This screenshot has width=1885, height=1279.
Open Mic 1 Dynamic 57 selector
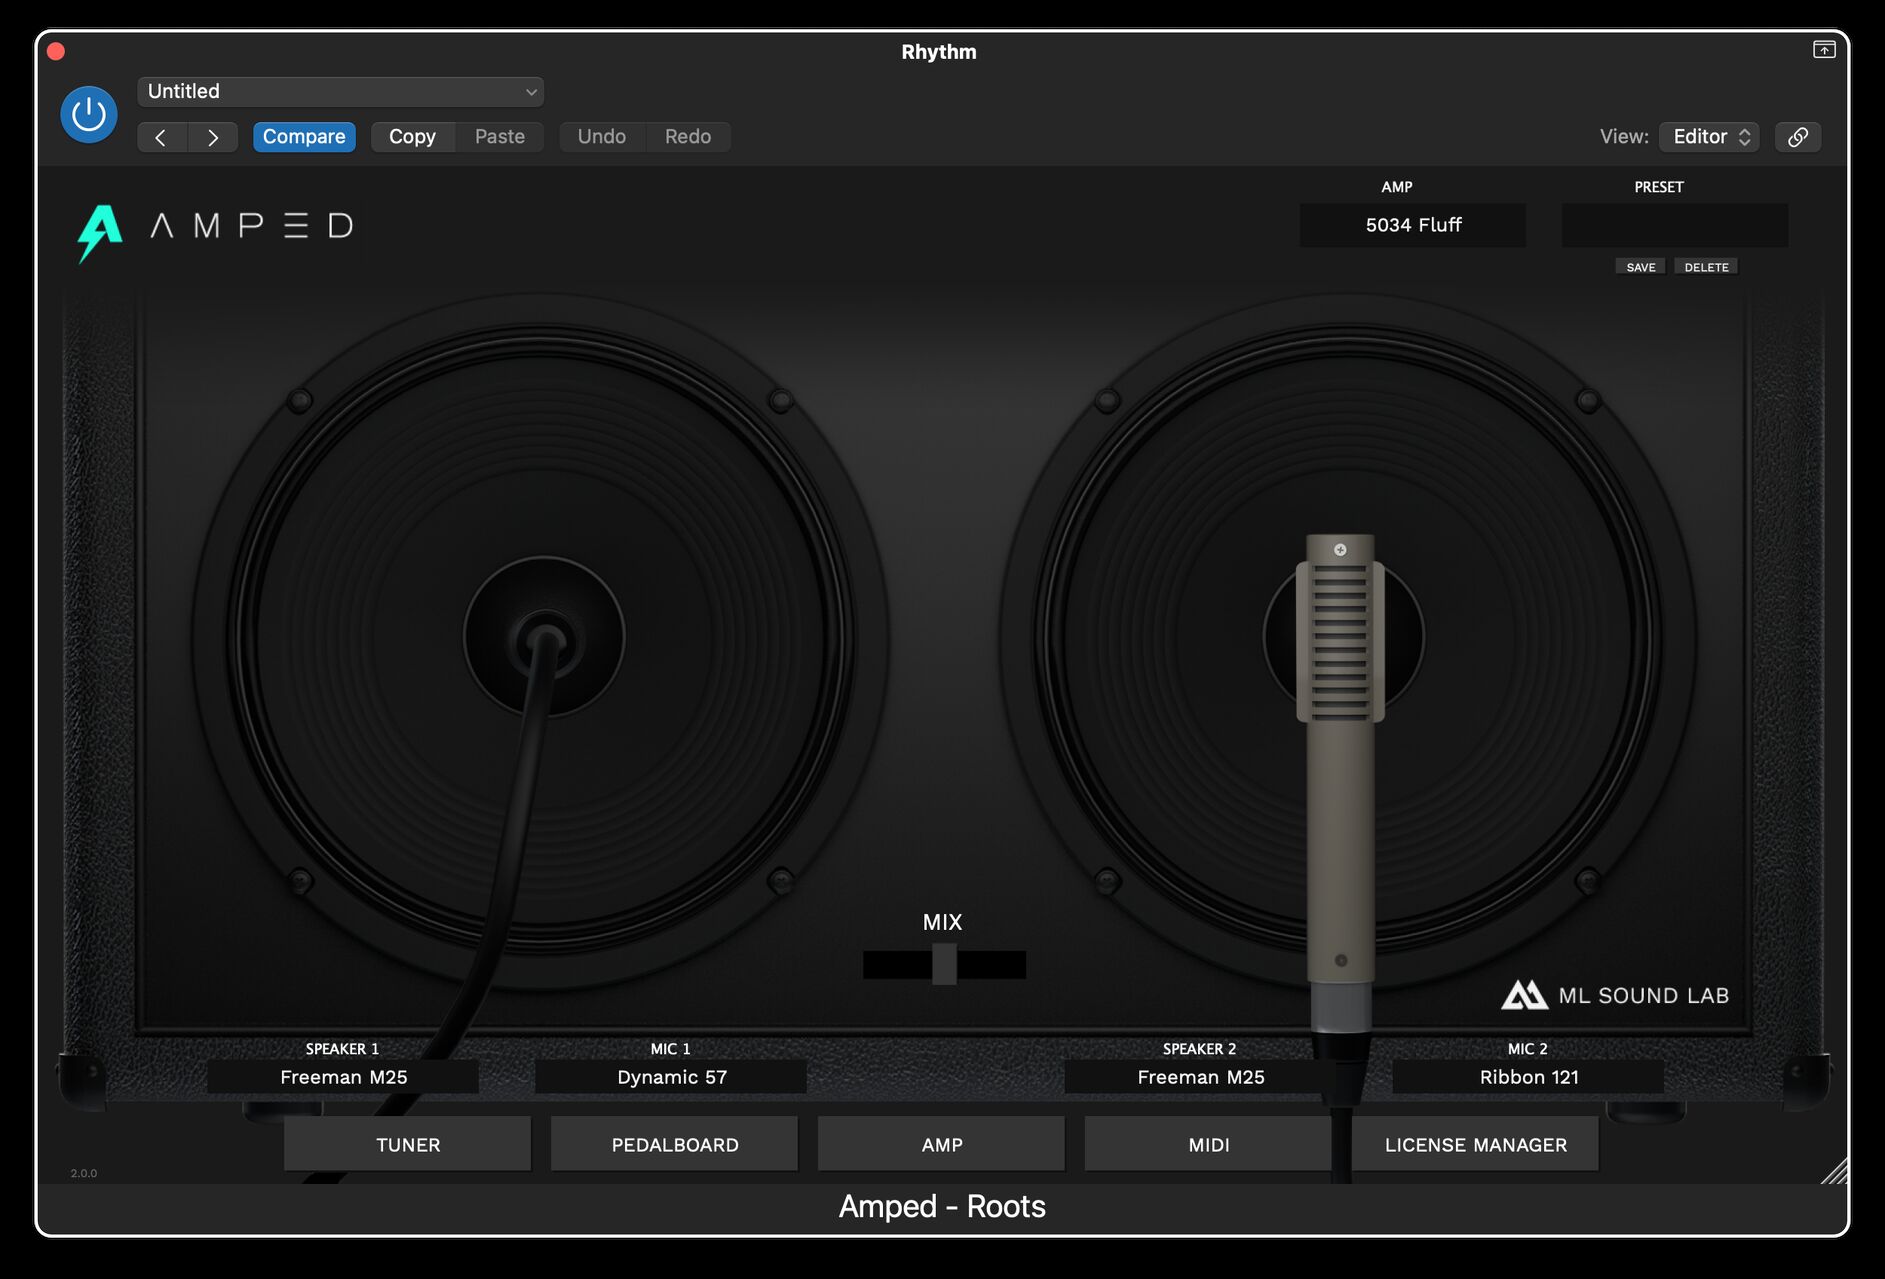[671, 1077]
